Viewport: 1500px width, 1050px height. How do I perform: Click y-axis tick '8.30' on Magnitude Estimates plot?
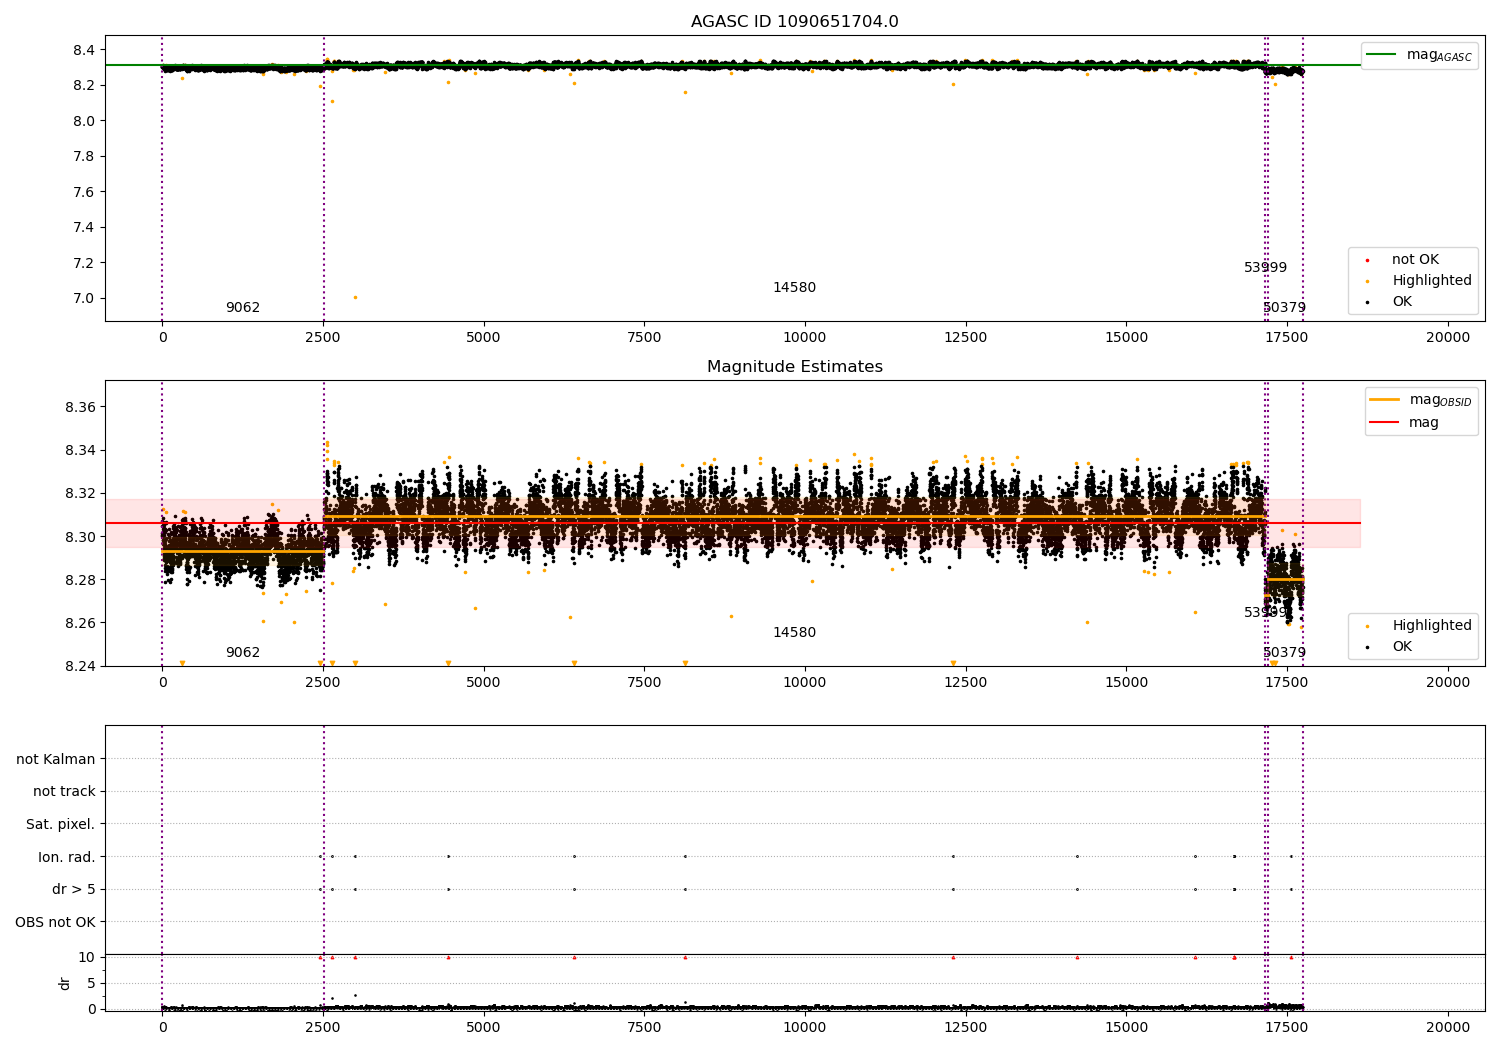pos(80,537)
